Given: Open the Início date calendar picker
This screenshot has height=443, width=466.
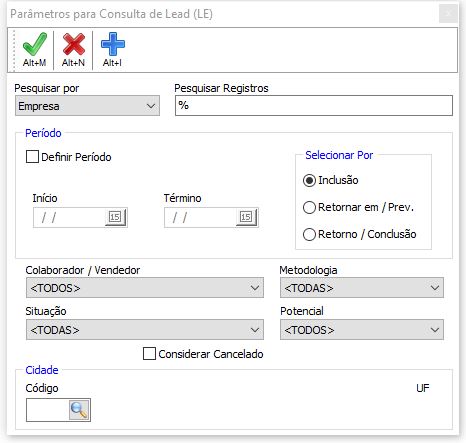Looking at the screenshot, I should coord(115,217).
